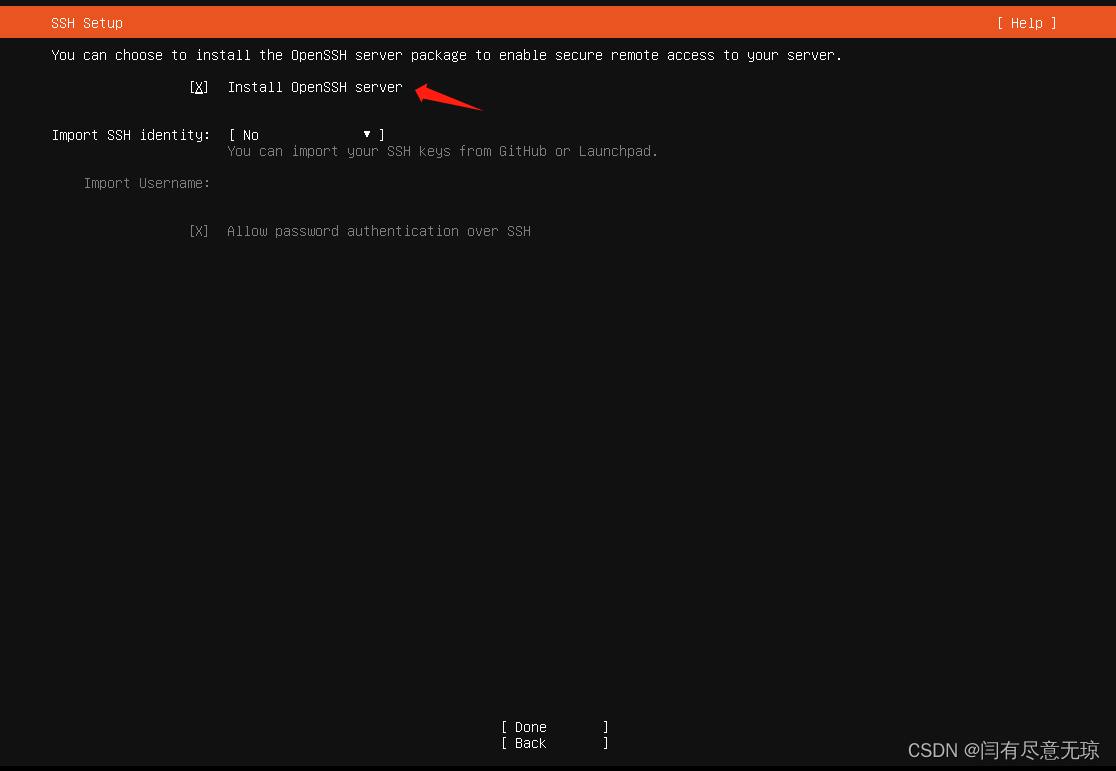Click the 'Import SSH identity:' label
This screenshot has width=1116, height=771.
pyautogui.click(x=131, y=135)
